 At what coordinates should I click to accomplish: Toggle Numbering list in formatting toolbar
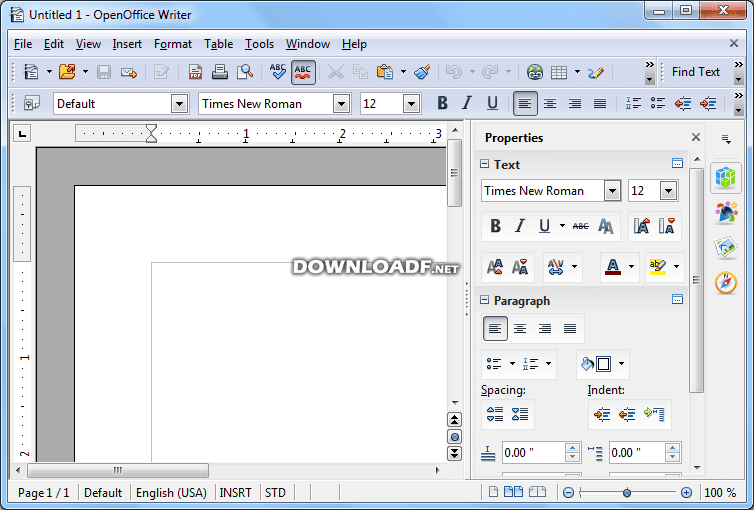[633, 103]
